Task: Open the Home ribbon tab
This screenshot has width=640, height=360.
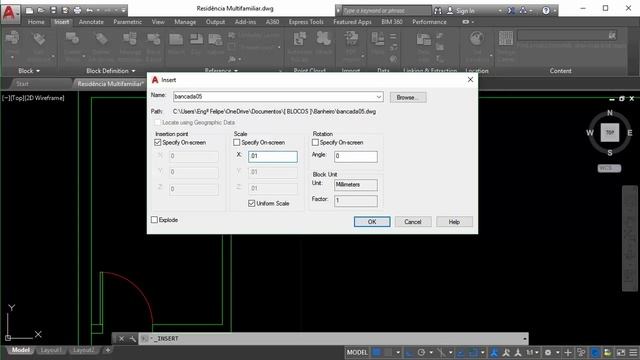Action: tap(36, 22)
